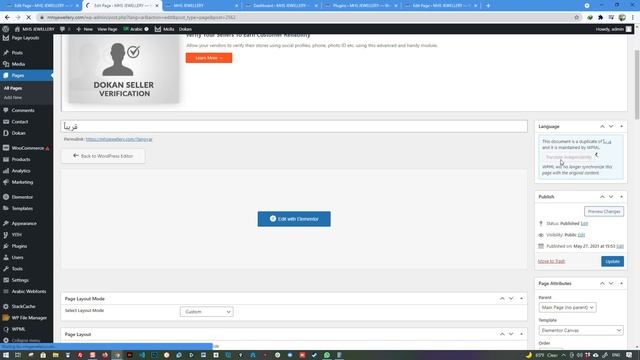Screen dimensions: 640x360
Task: Open Arabic language switcher in admin bar
Action: click(x=136, y=29)
